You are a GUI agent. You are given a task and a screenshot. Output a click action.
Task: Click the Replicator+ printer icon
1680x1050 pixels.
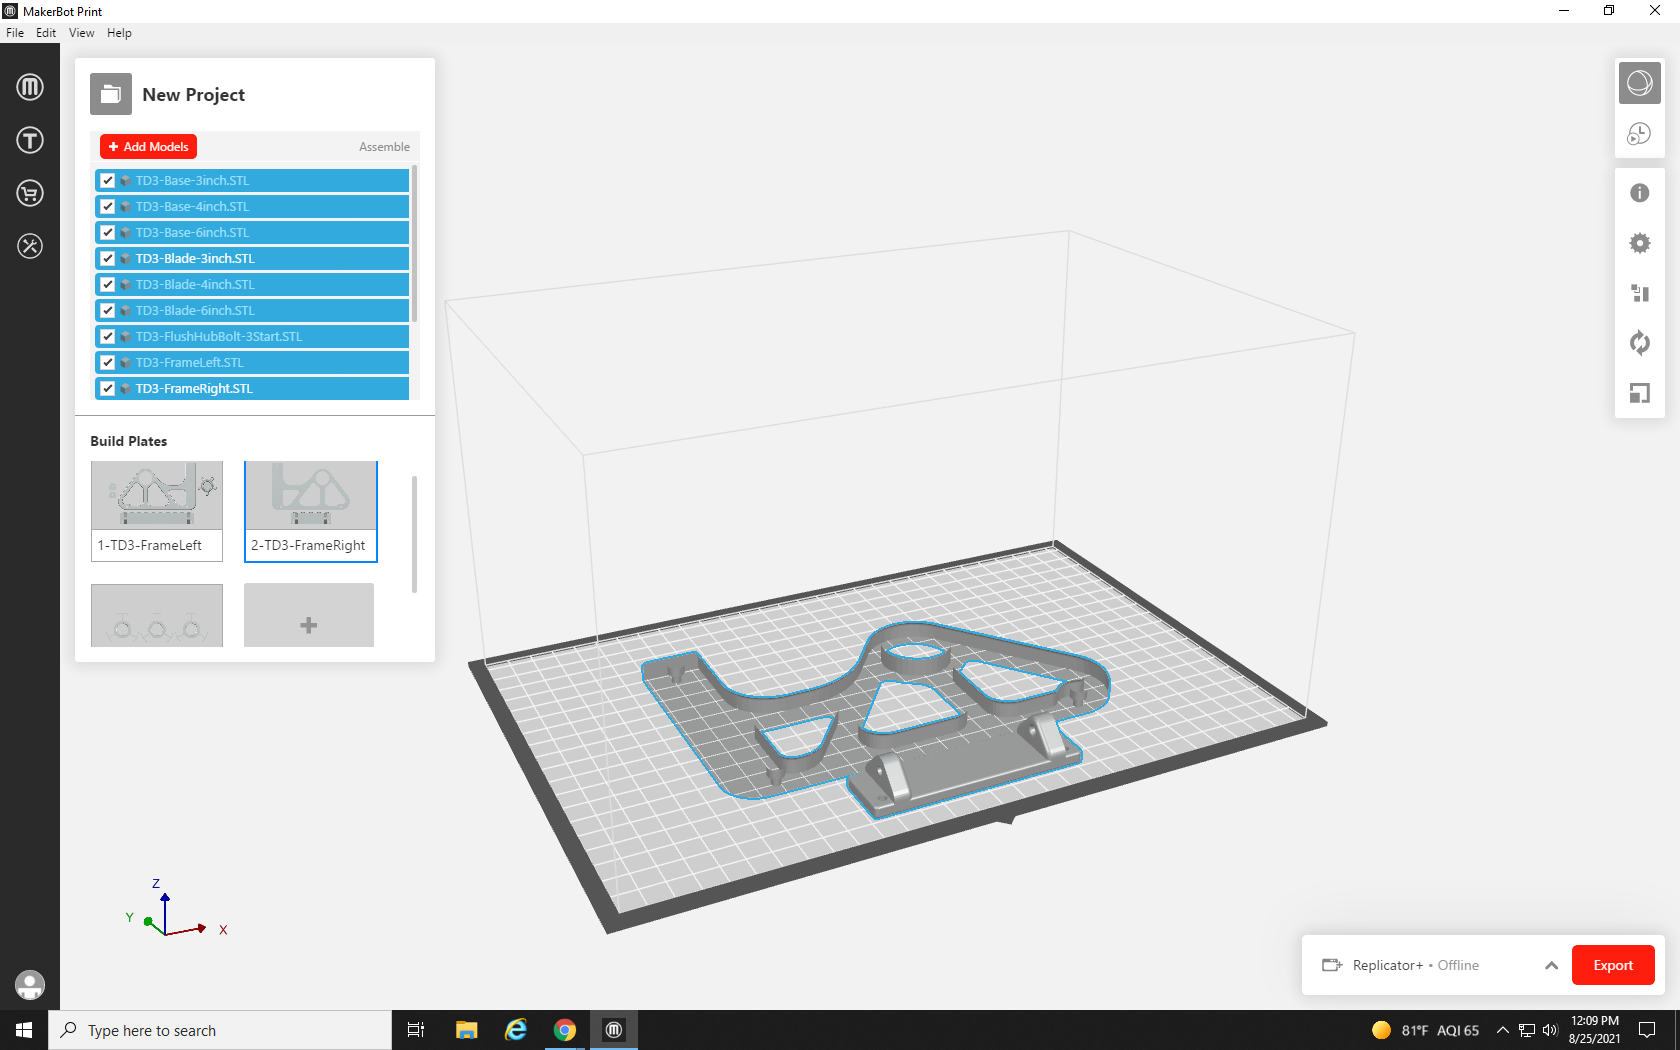1332,965
